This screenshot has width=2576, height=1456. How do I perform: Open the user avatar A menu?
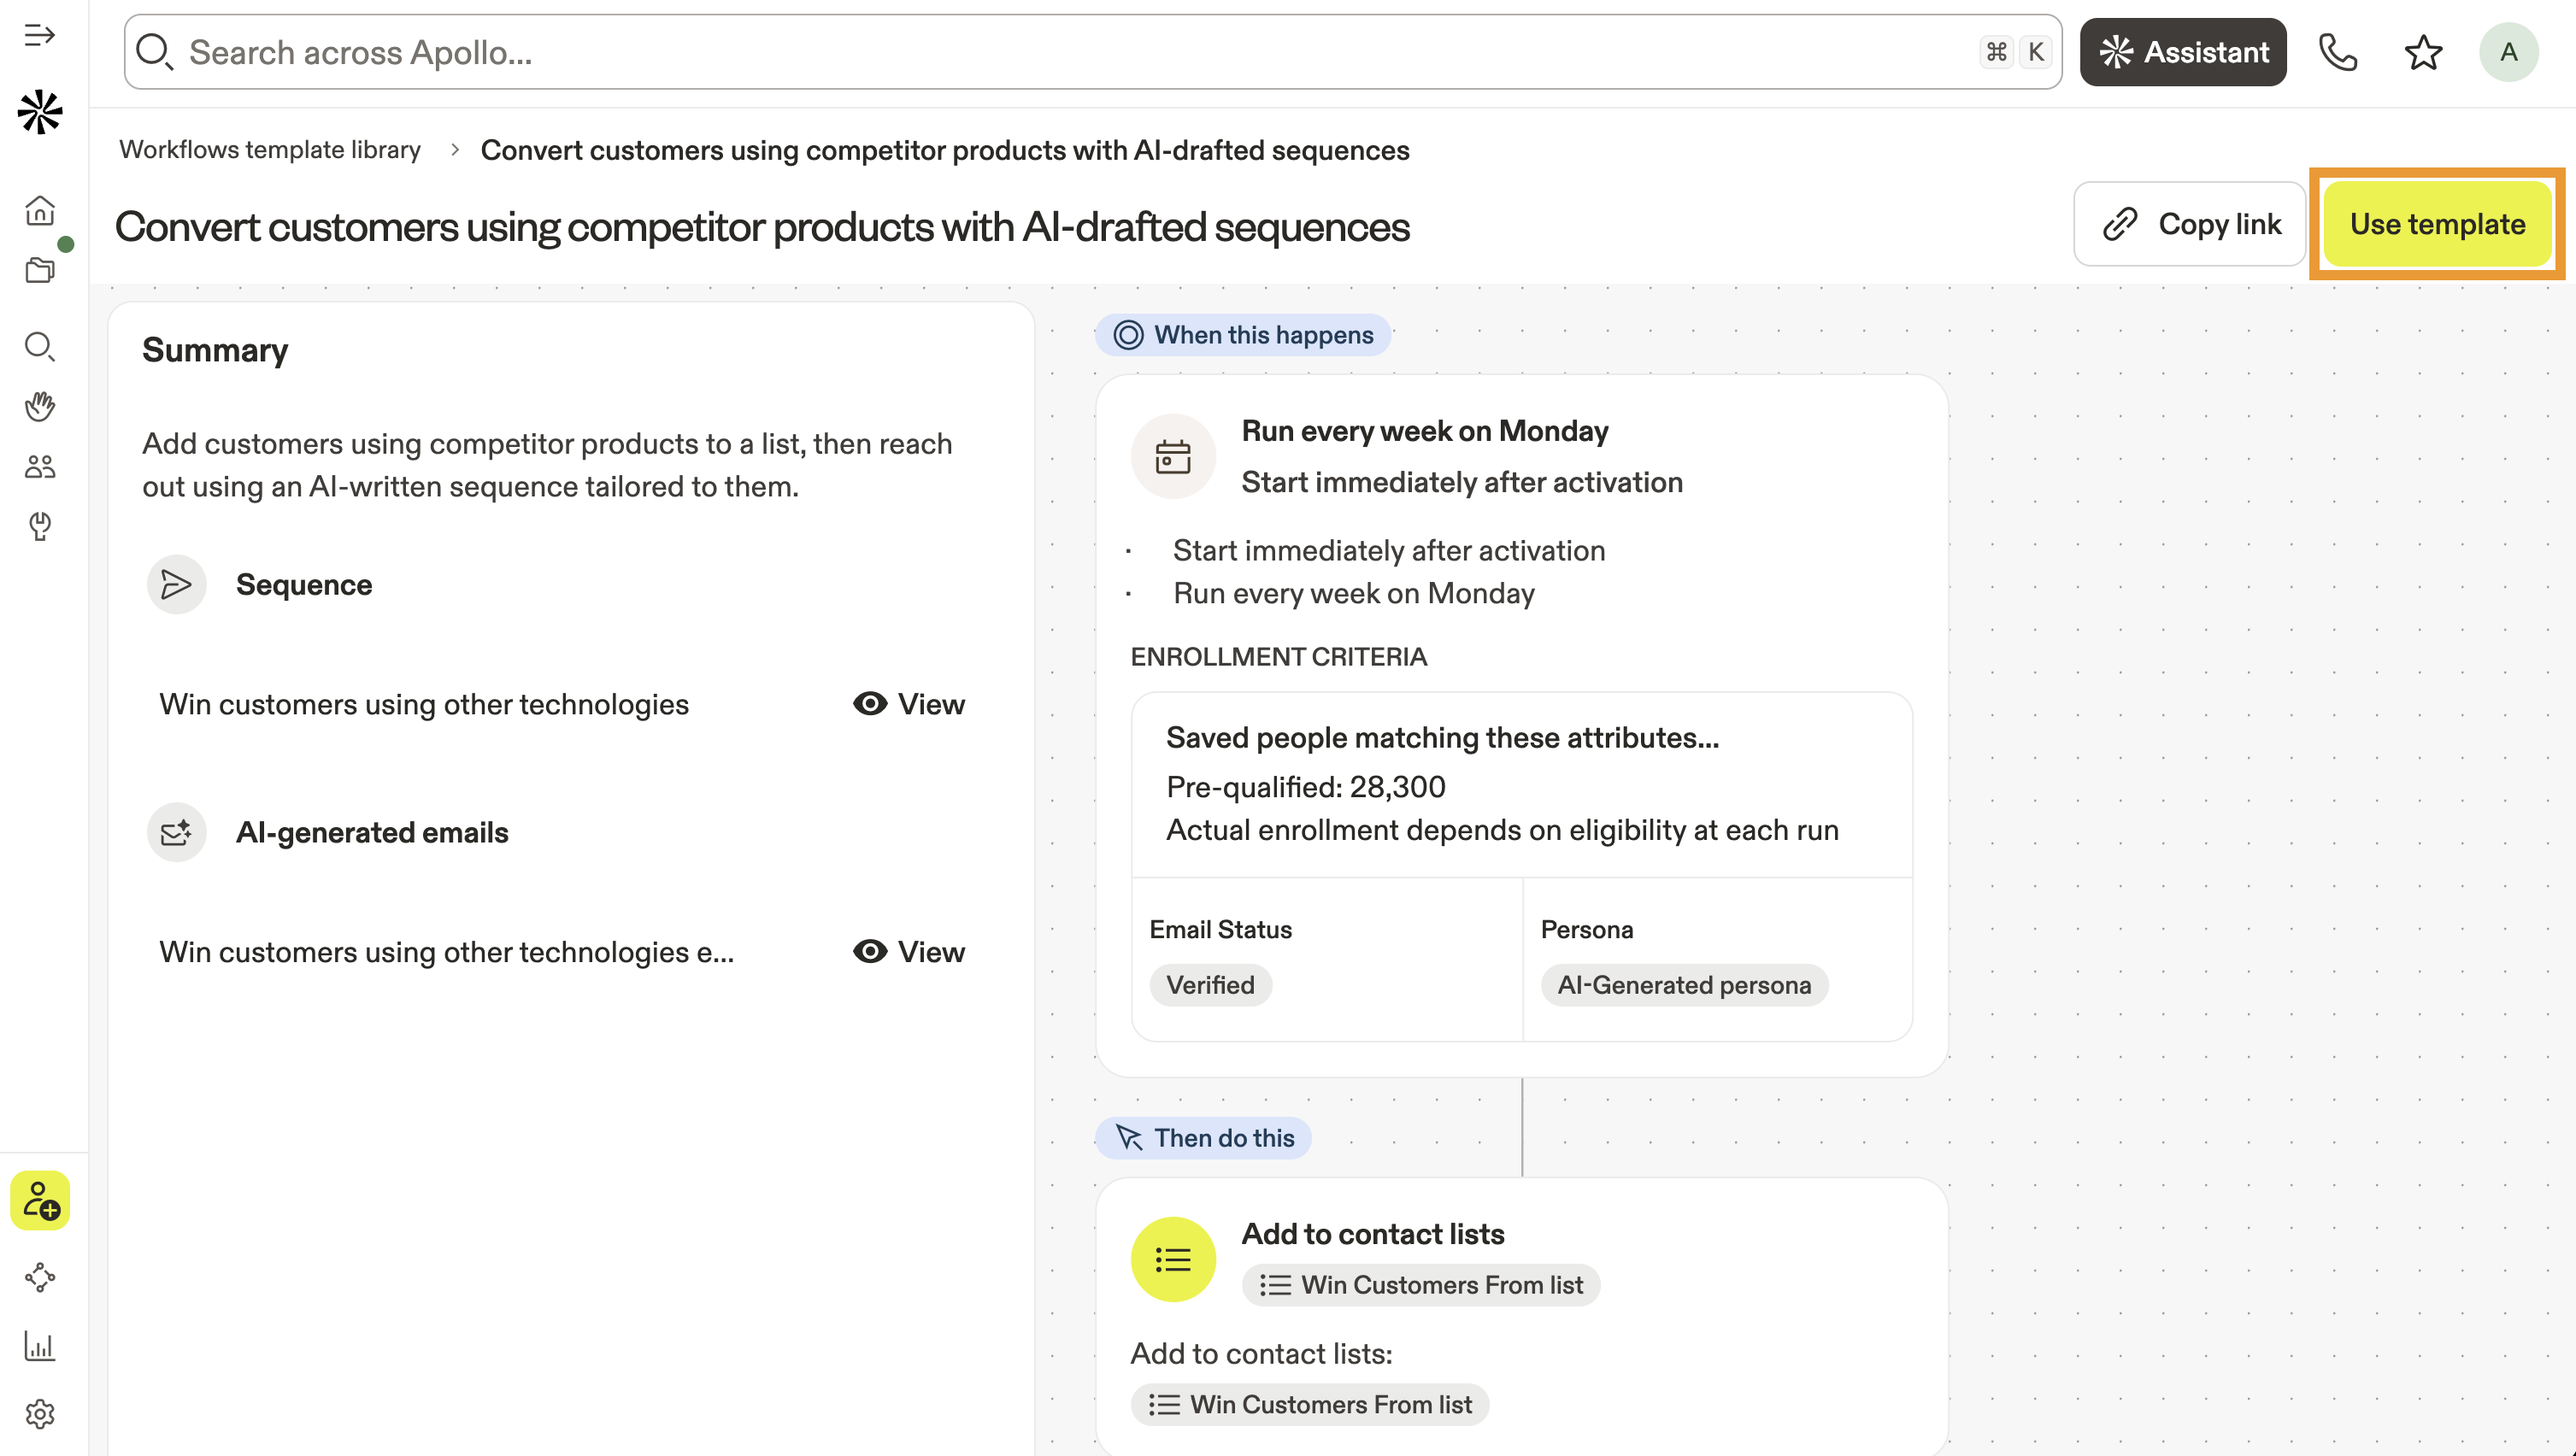[x=2508, y=52]
